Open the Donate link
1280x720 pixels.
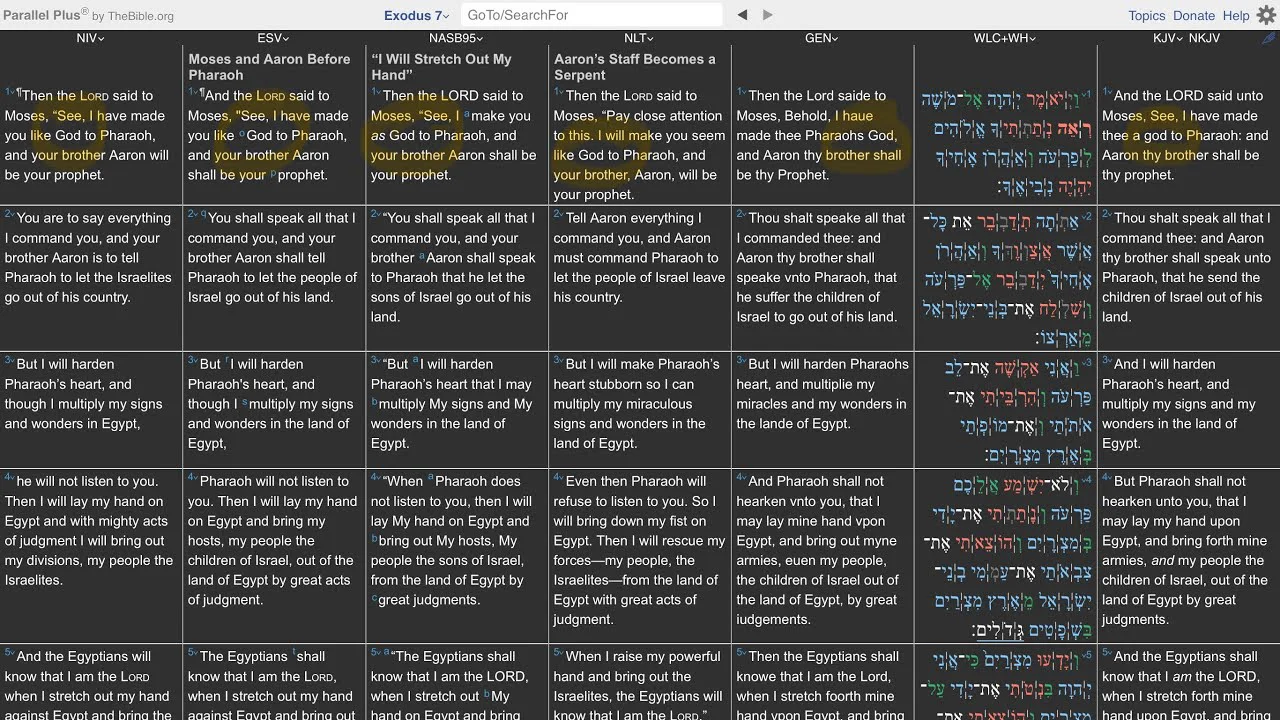click(1194, 15)
